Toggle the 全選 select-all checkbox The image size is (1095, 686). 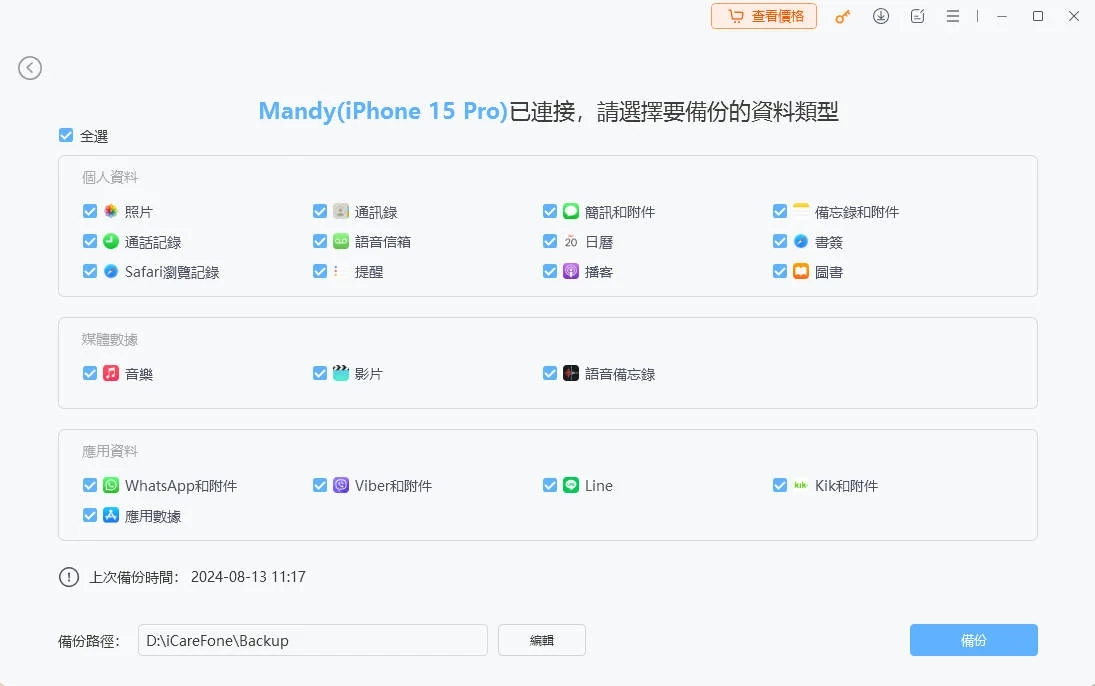pos(66,135)
